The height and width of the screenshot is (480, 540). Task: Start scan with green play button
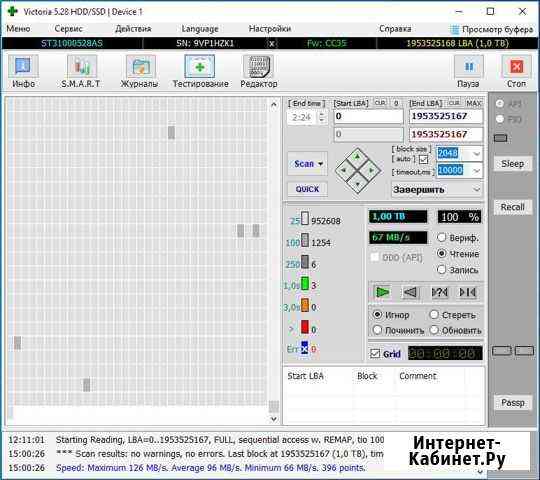[x=382, y=293]
